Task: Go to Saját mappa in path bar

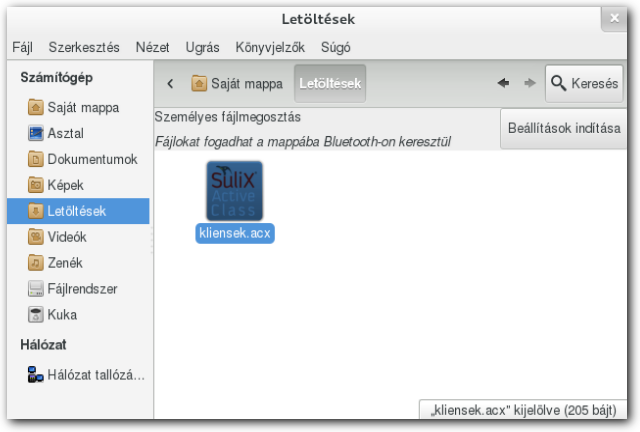Action: pyautogui.click(x=237, y=84)
